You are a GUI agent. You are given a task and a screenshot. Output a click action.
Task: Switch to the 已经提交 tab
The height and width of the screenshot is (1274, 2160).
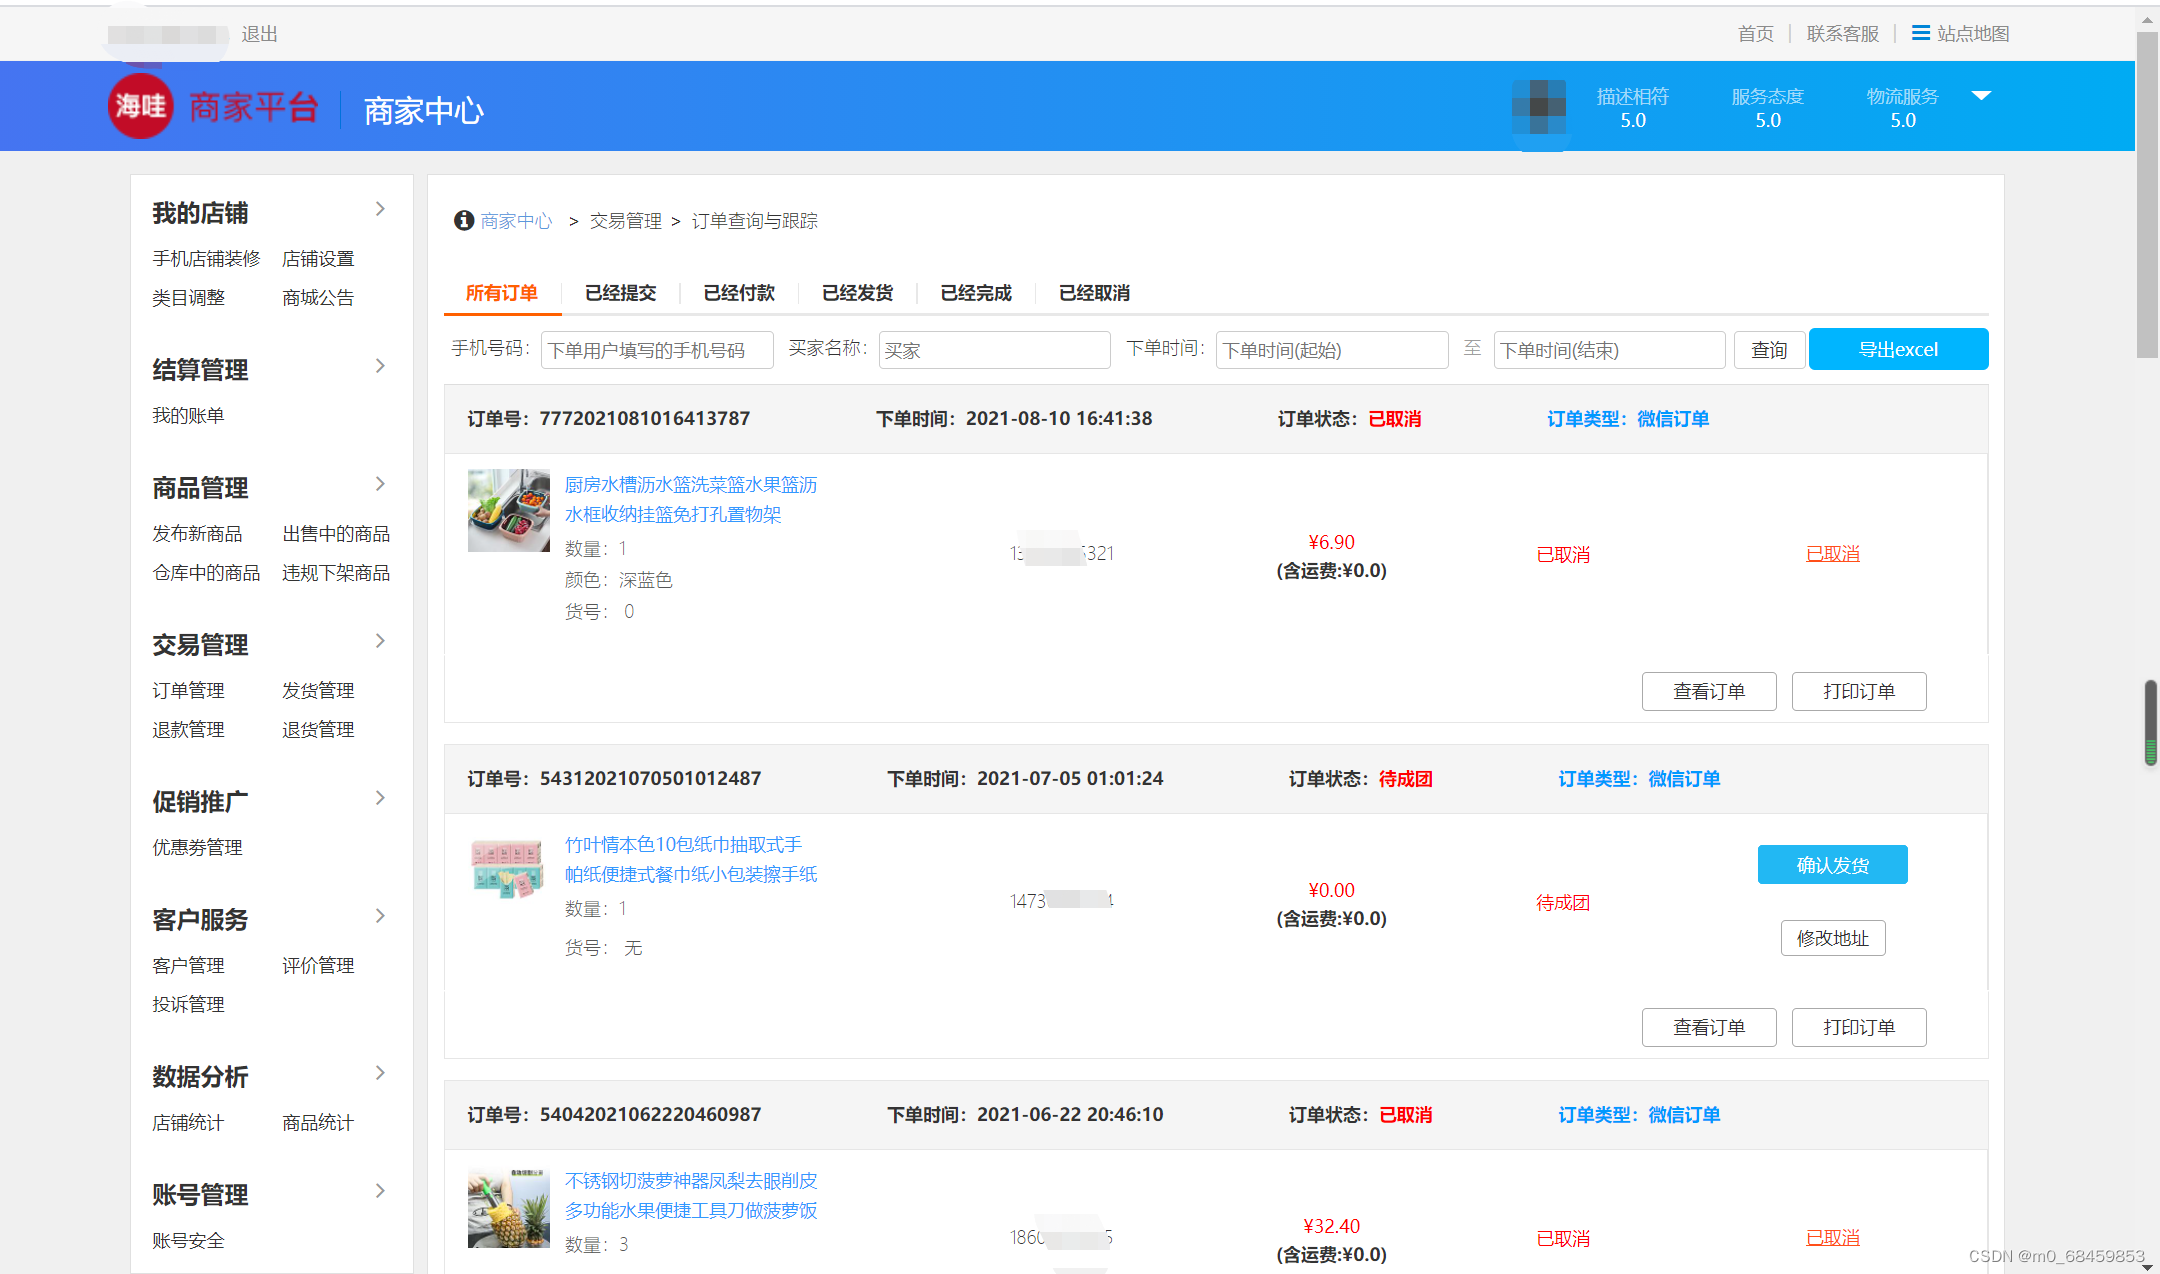(x=621, y=293)
